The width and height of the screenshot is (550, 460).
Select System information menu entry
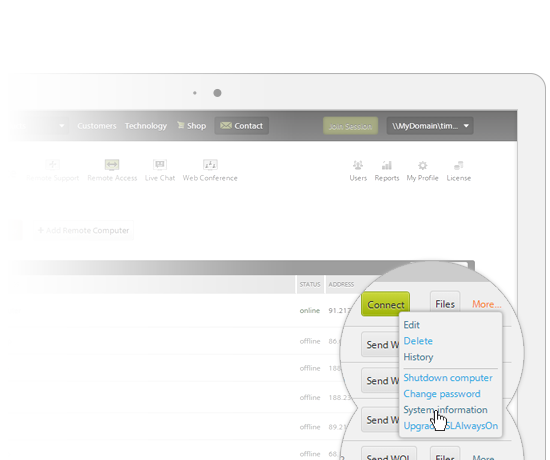(x=445, y=410)
